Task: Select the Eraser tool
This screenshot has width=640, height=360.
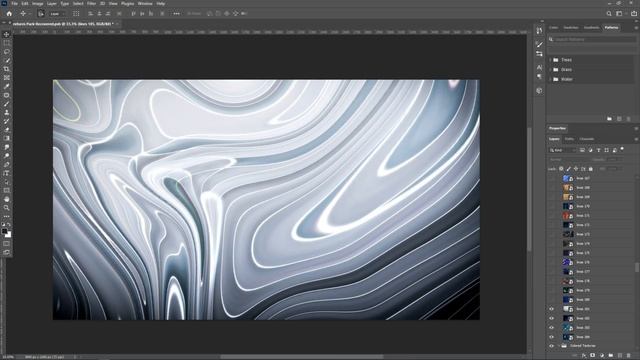Action: pyautogui.click(x=7, y=129)
